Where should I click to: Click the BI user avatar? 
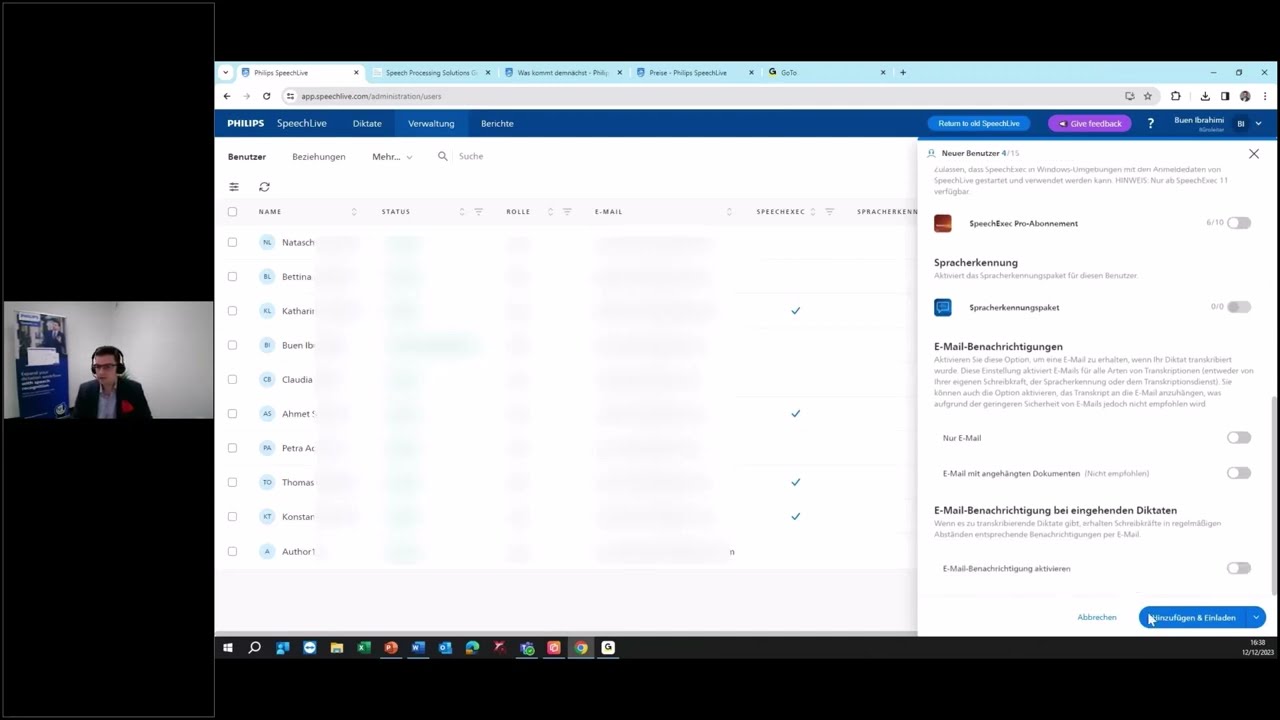[x=1241, y=123]
